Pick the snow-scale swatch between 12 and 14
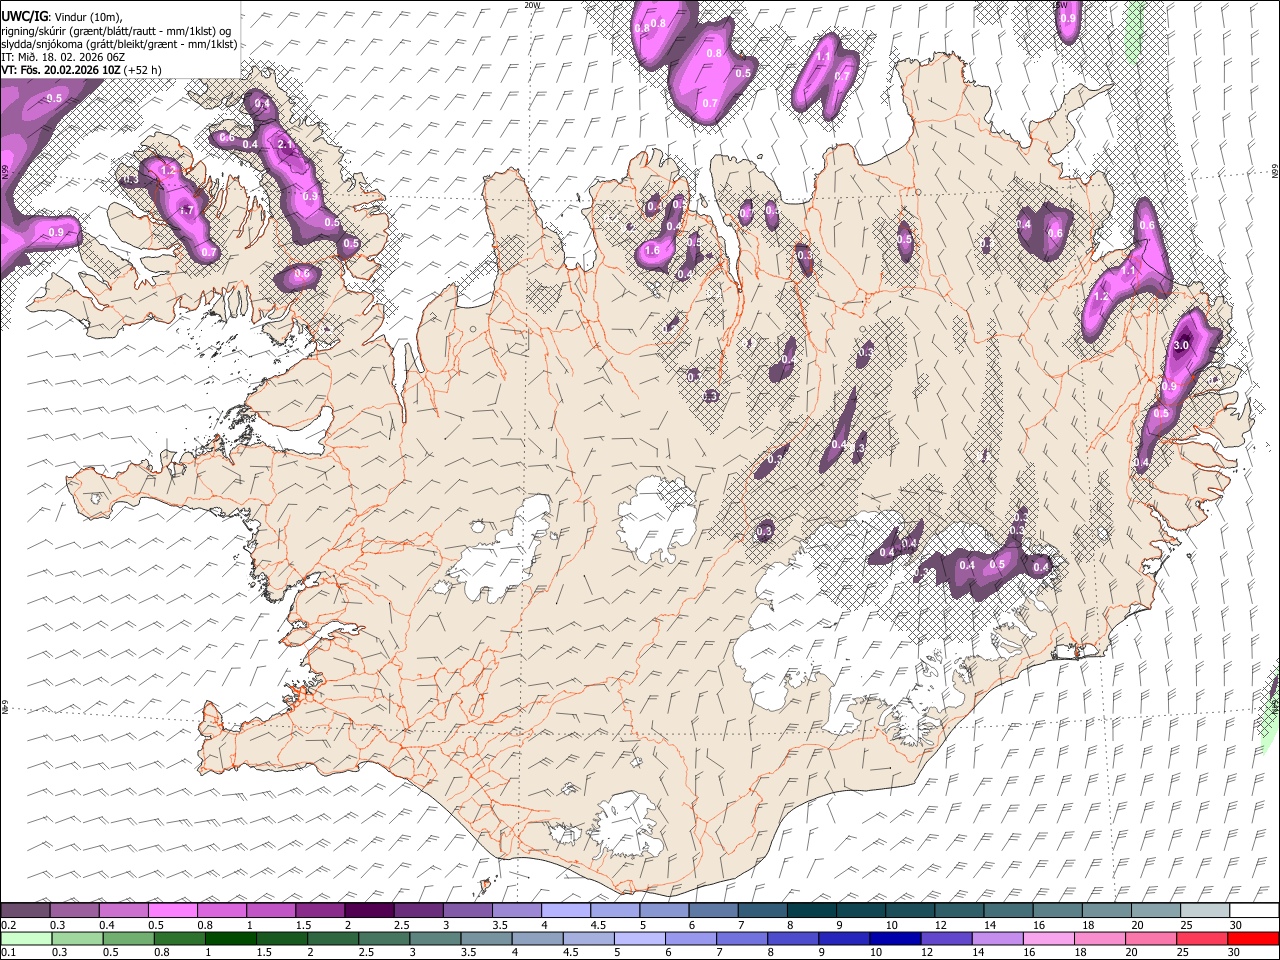This screenshot has height=960, width=1280. point(959,911)
